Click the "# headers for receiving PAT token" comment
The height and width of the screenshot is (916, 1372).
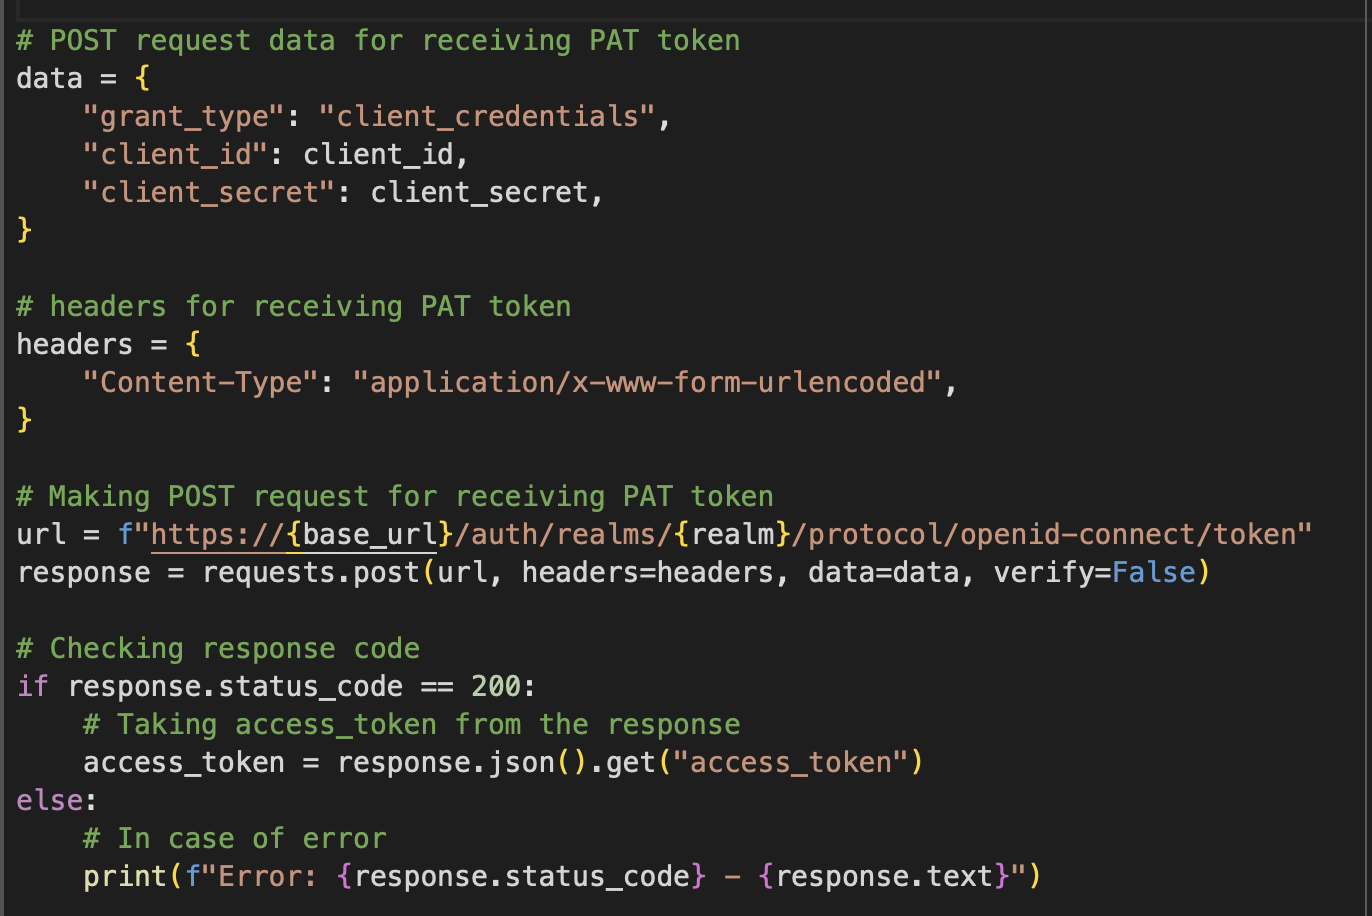(294, 307)
